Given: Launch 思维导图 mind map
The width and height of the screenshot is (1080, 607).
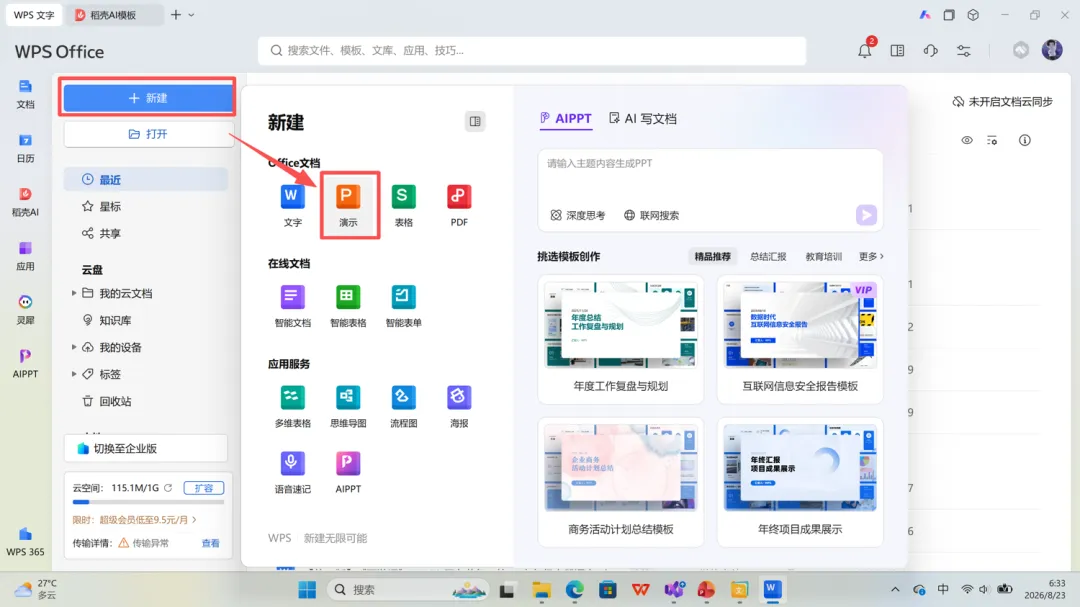Looking at the screenshot, I should (x=348, y=407).
